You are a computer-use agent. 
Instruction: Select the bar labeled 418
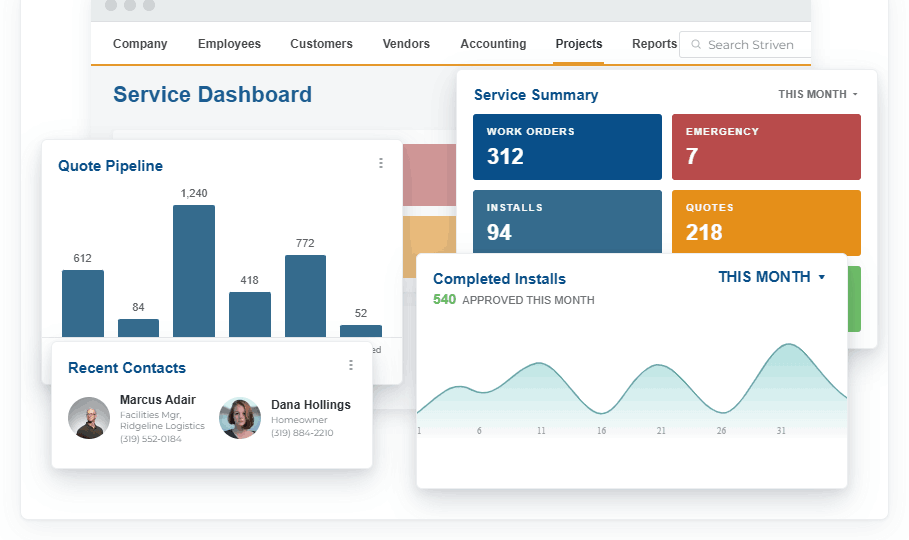pyautogui.click(x=250, y=314)
